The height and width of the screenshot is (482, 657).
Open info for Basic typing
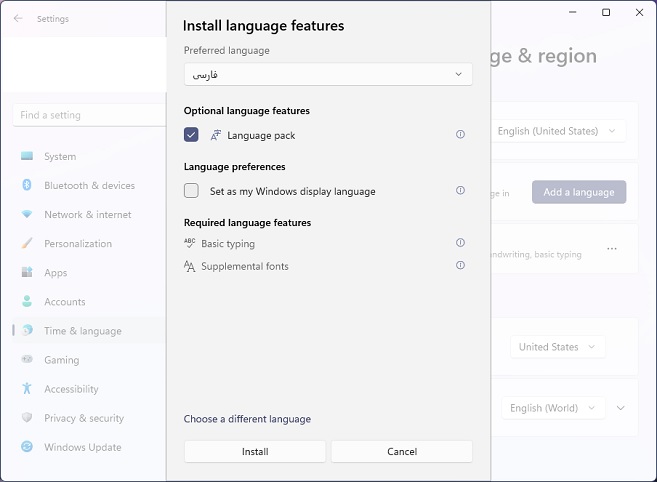(x=460, y=243)
